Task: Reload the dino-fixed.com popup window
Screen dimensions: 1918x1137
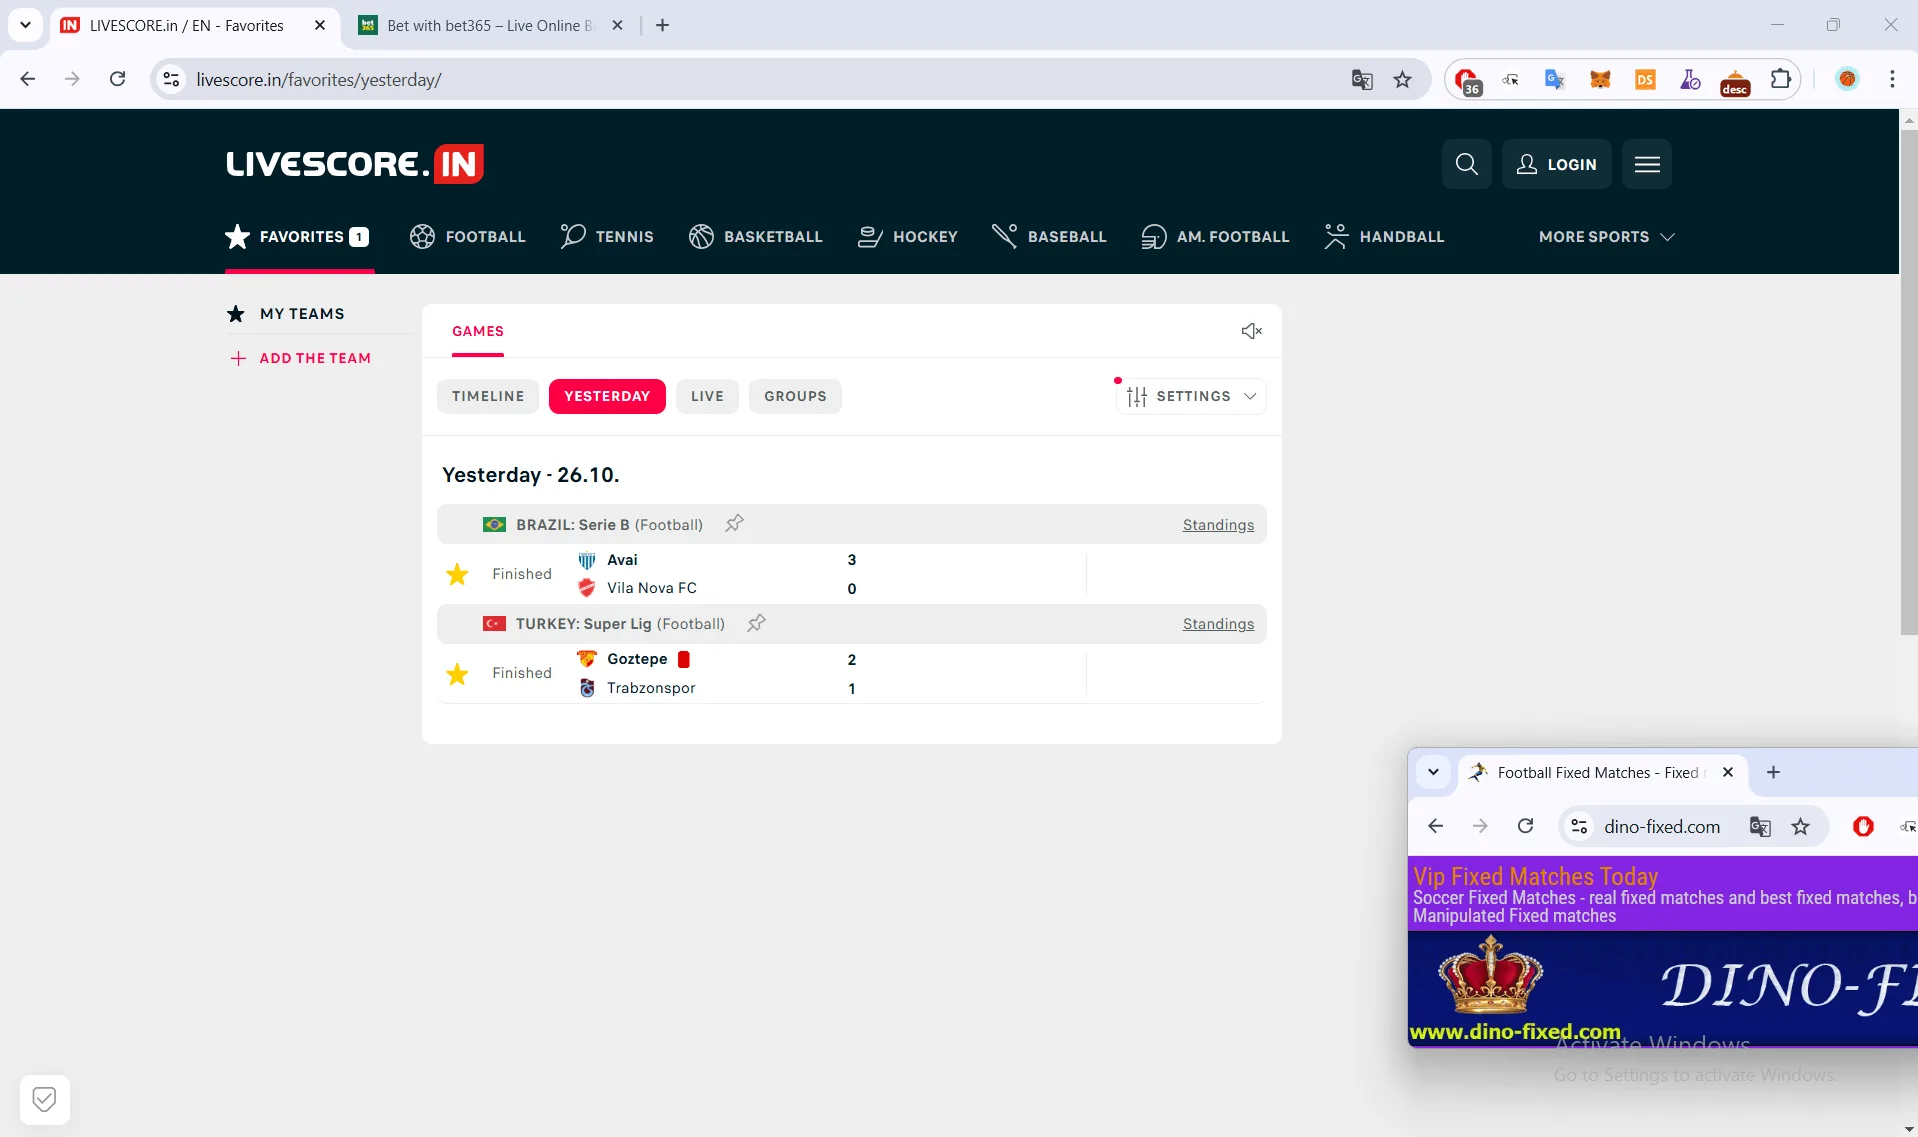Action: pyautogui.click(x=1525, y=826)
